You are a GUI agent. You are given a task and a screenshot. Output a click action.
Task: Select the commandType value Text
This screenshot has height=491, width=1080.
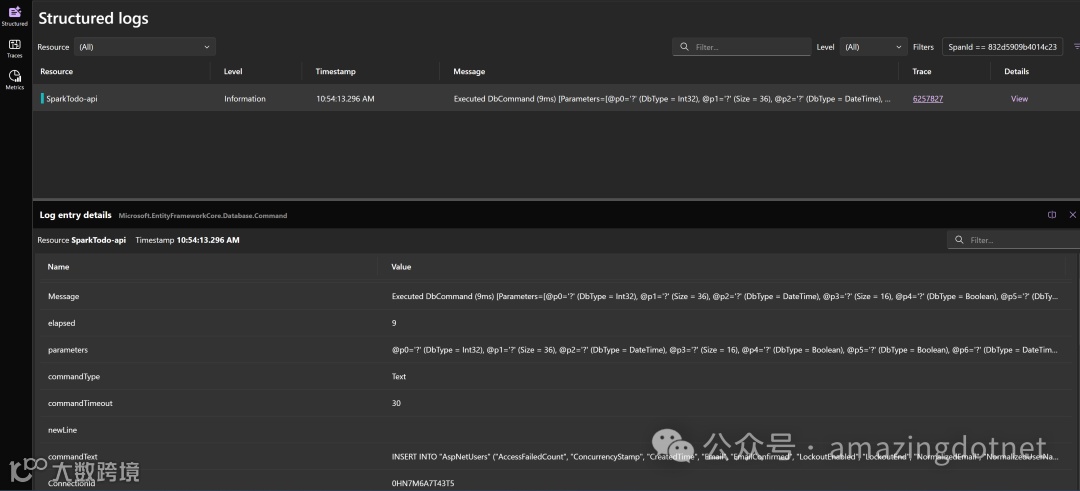[399, 377]
